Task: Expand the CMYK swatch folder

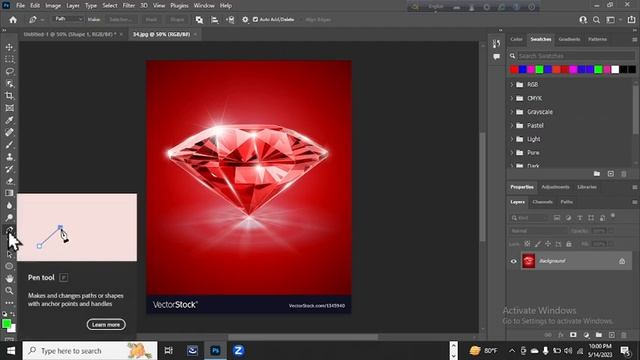Action: pyautogui.click(x=512, y=98)
